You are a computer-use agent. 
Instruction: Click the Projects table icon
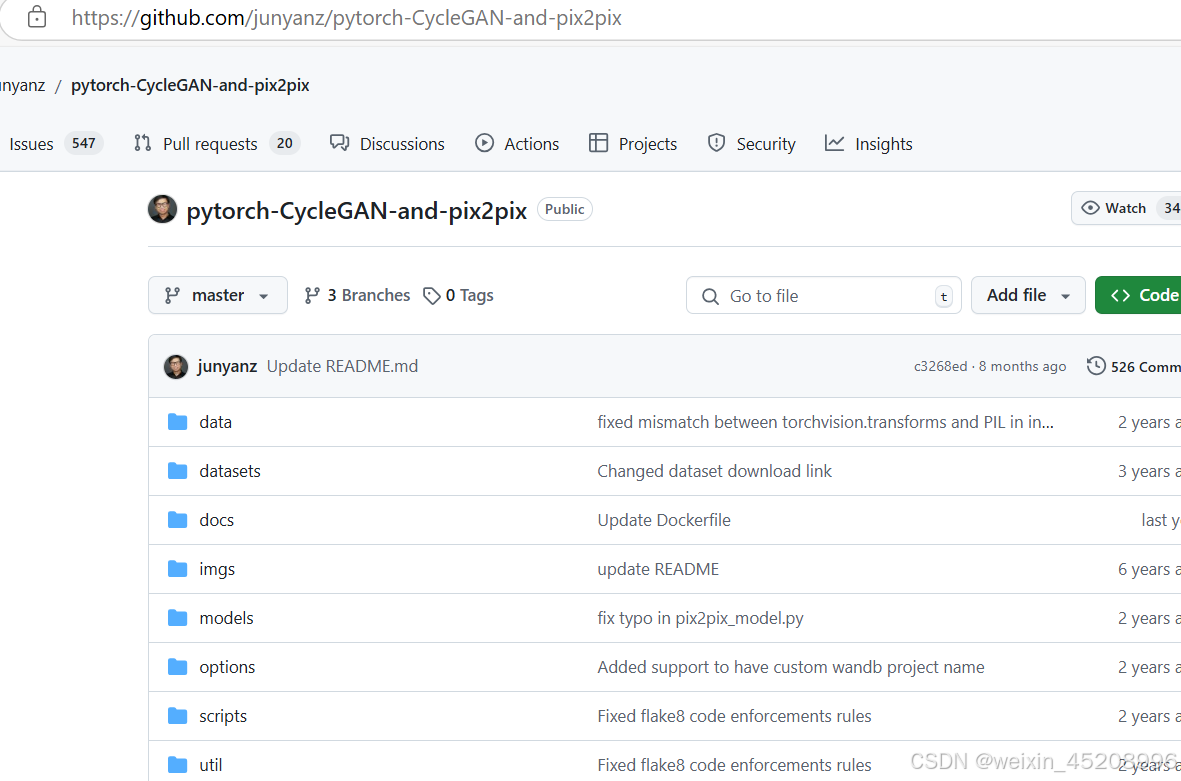(598, 143)
